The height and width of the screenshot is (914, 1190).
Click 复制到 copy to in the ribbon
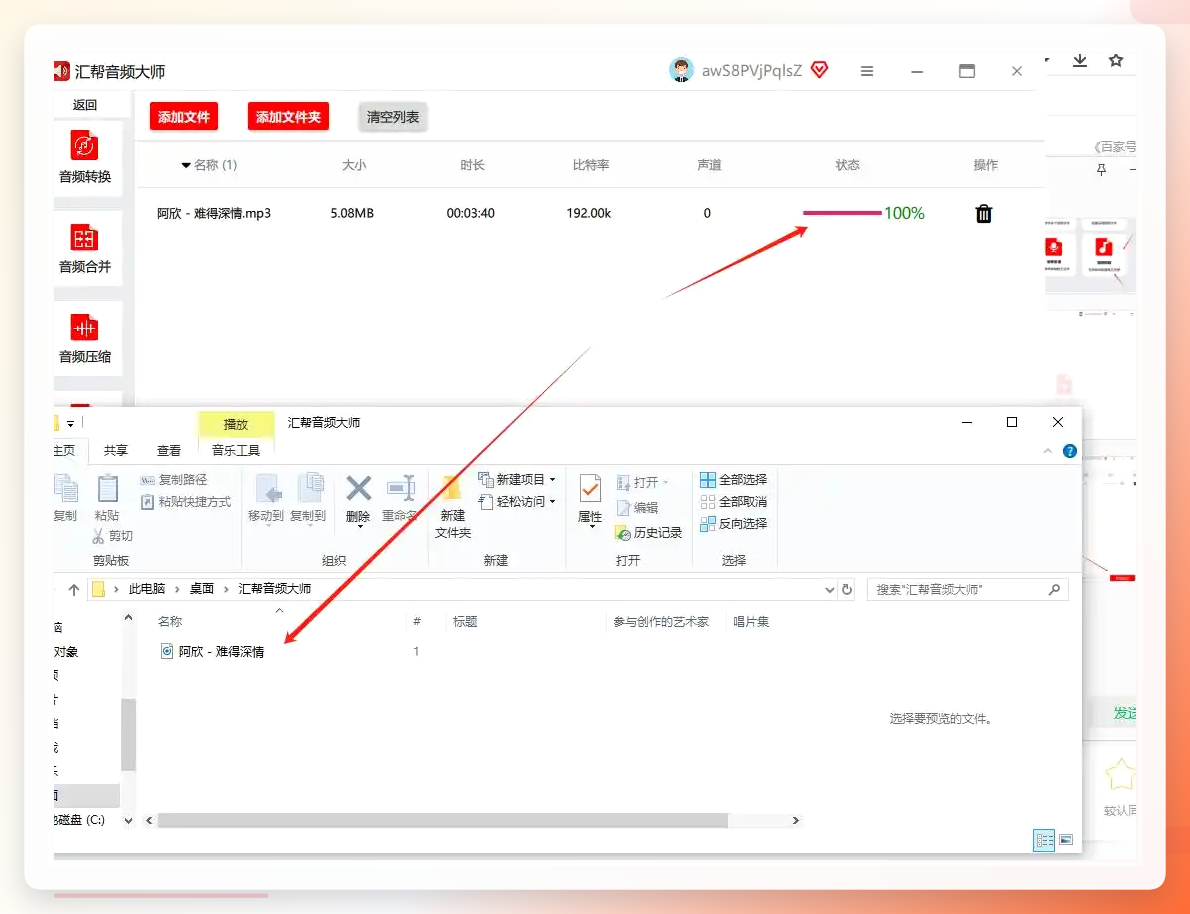(308, 498)
